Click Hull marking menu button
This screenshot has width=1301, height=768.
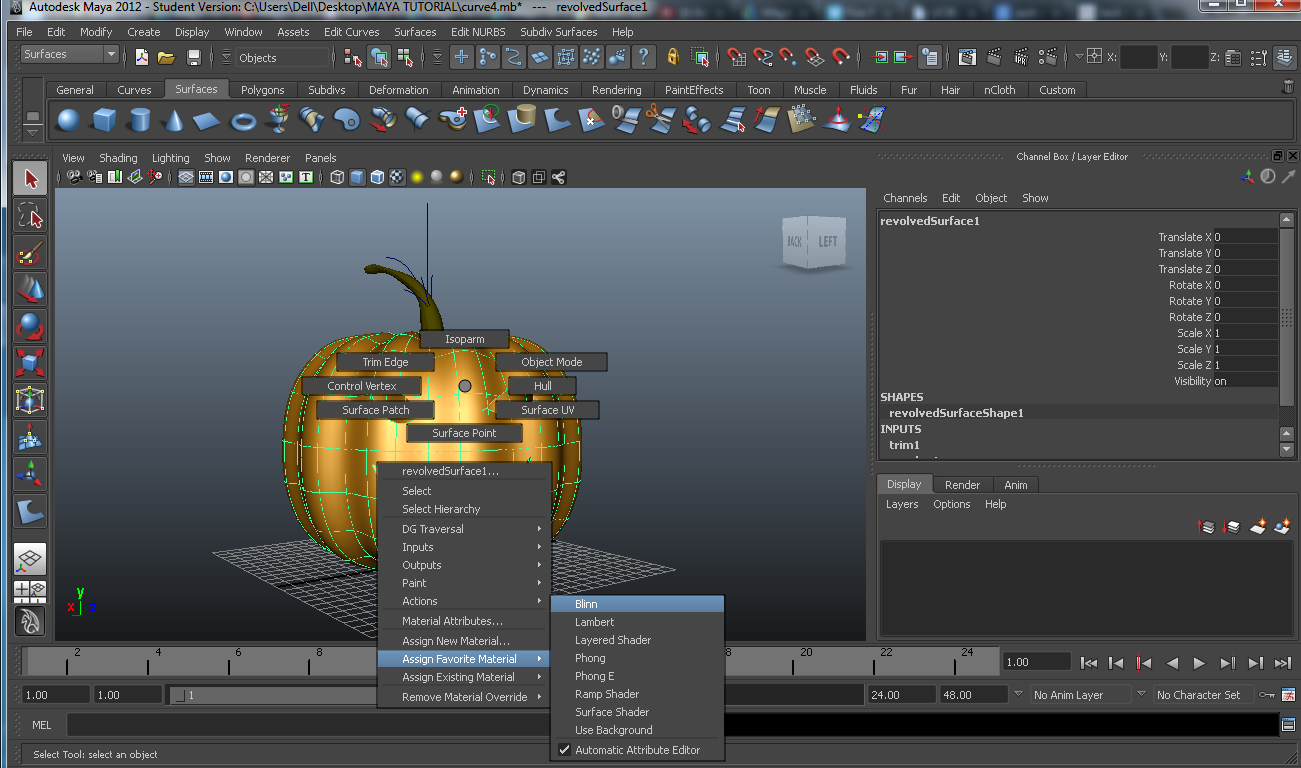[x=543, y=386]
